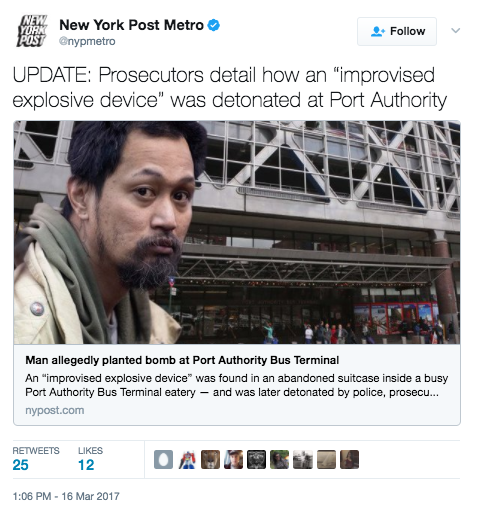Click the blue verified badge
Viewport: 482px width, 509px height.
214,25
